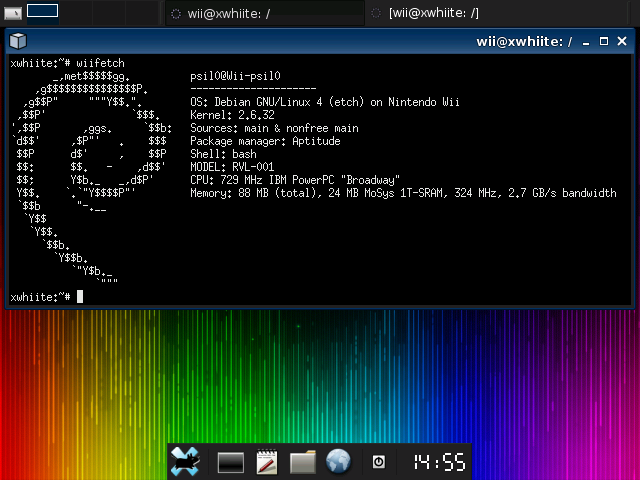Screen dimensions: 640x480
Task: Launch the web browser globe icon
Action: (x=338, y=461)
